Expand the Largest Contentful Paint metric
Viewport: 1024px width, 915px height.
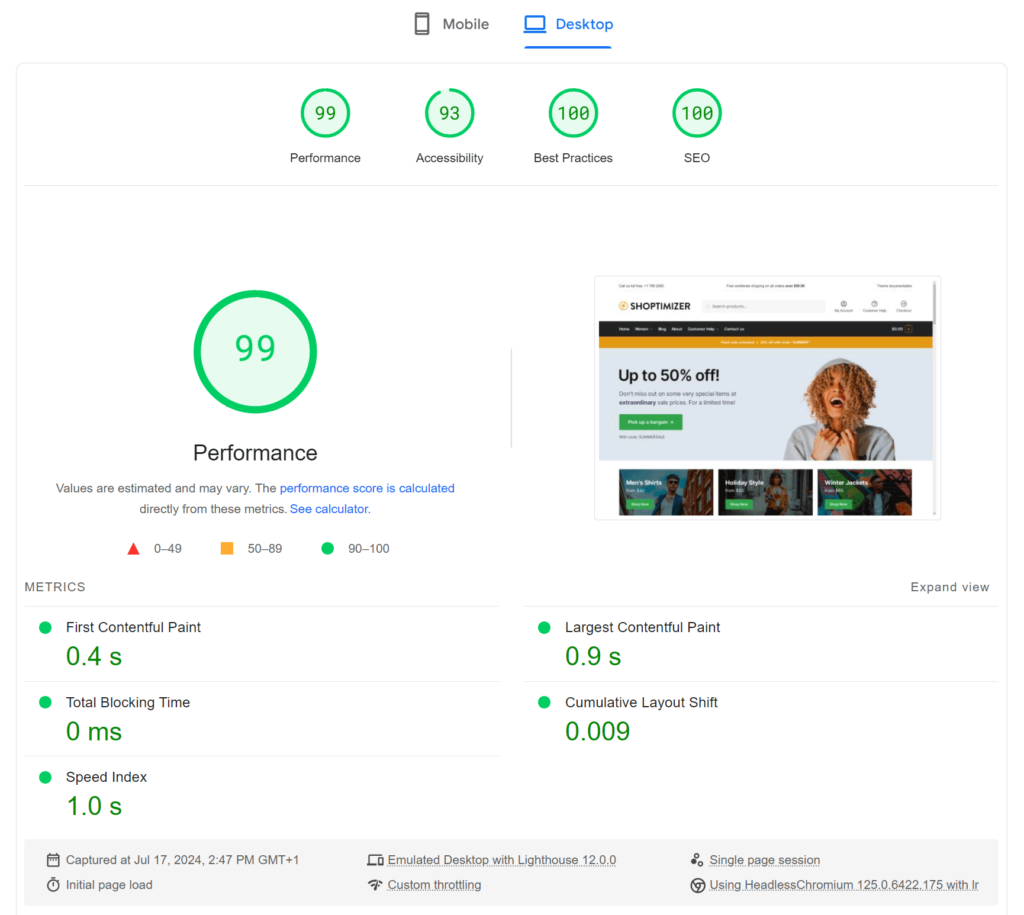click(641, 628)
